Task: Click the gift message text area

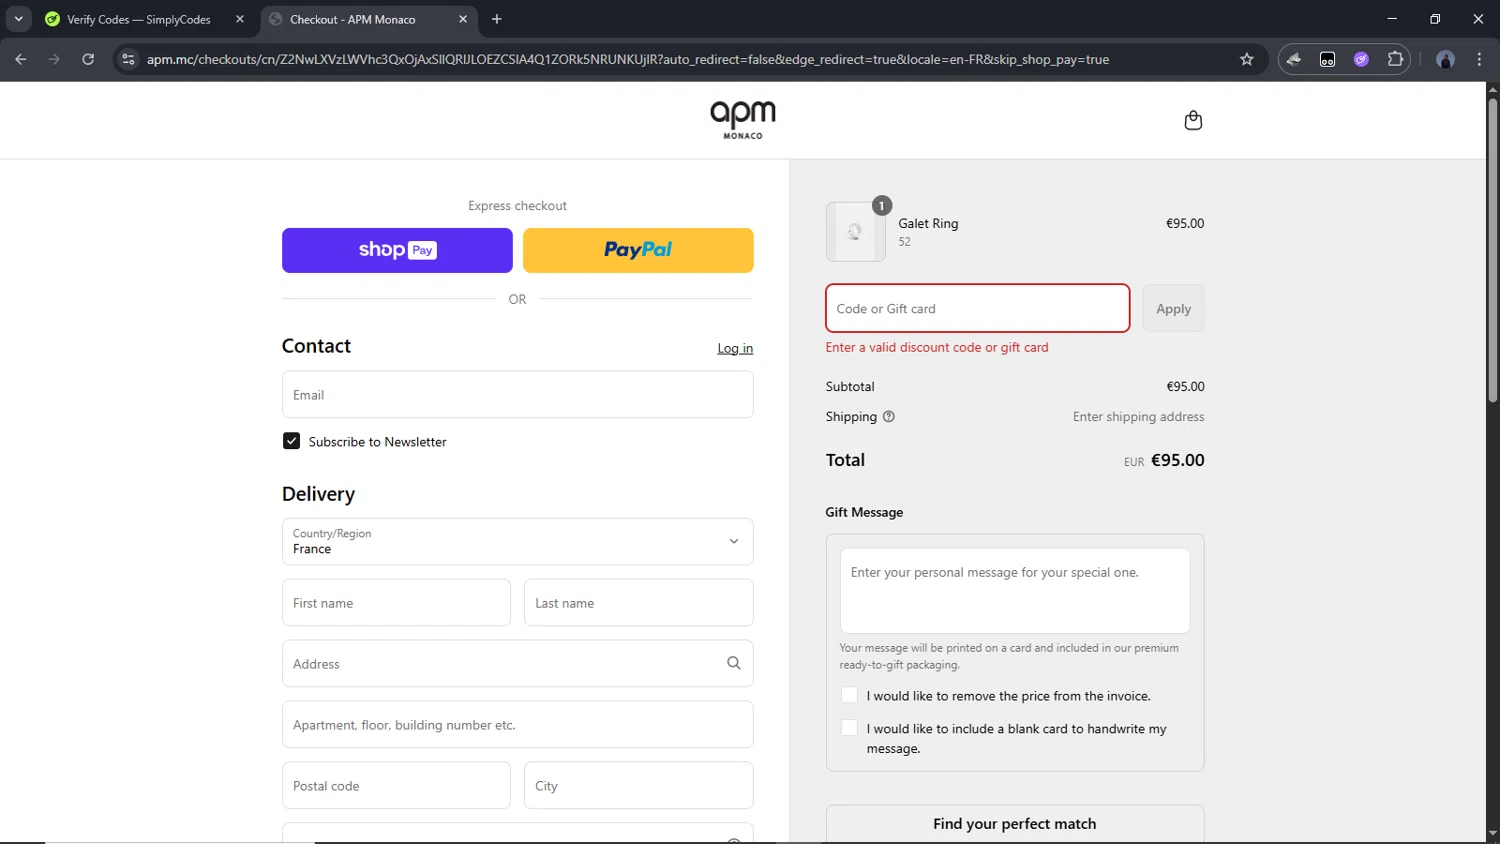Action: pyautogui.click(x=1015, y=590)
